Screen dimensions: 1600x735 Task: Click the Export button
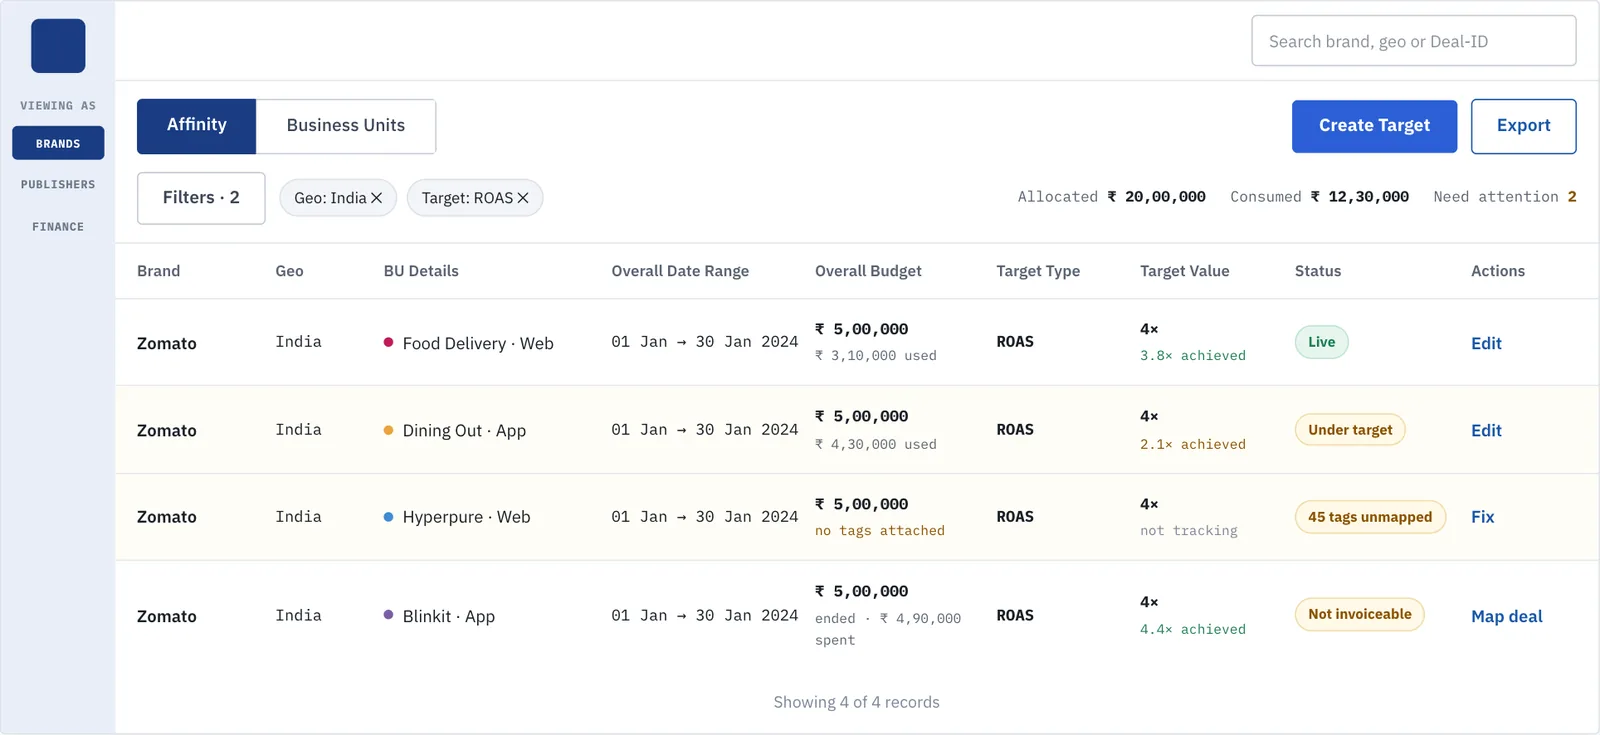coord(1523,126)
